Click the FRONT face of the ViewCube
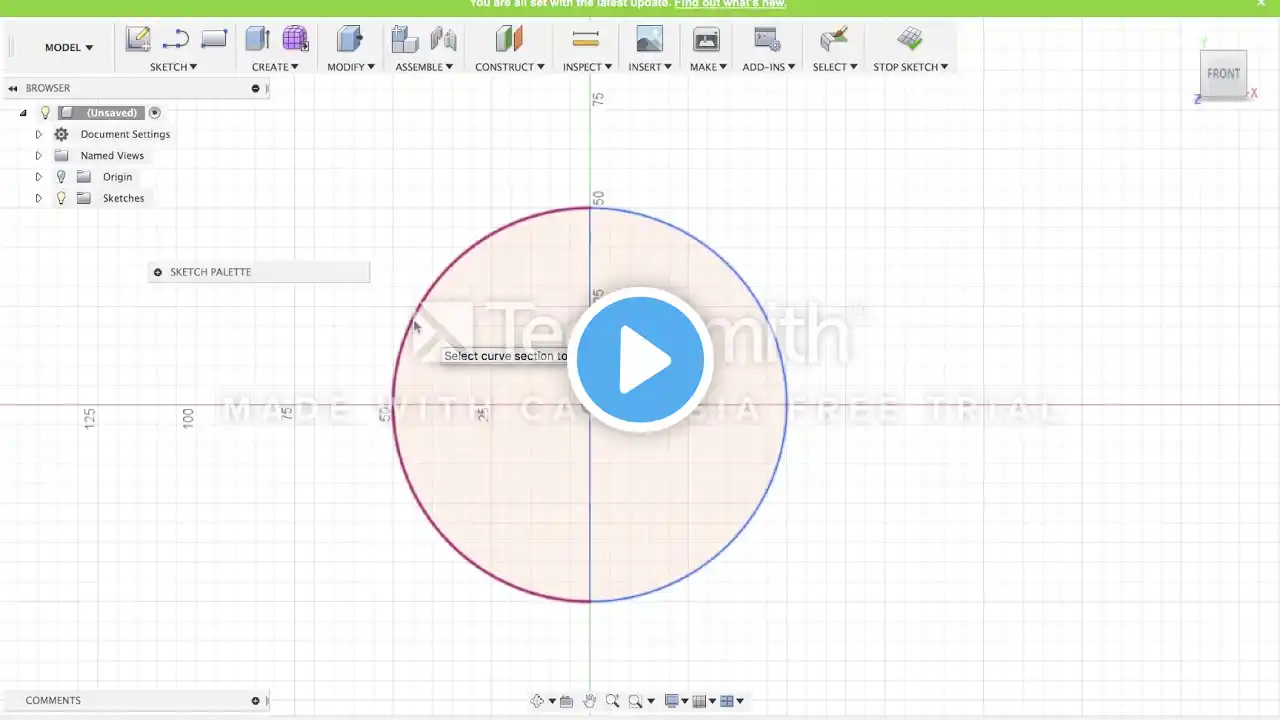 coord(1224,74)
